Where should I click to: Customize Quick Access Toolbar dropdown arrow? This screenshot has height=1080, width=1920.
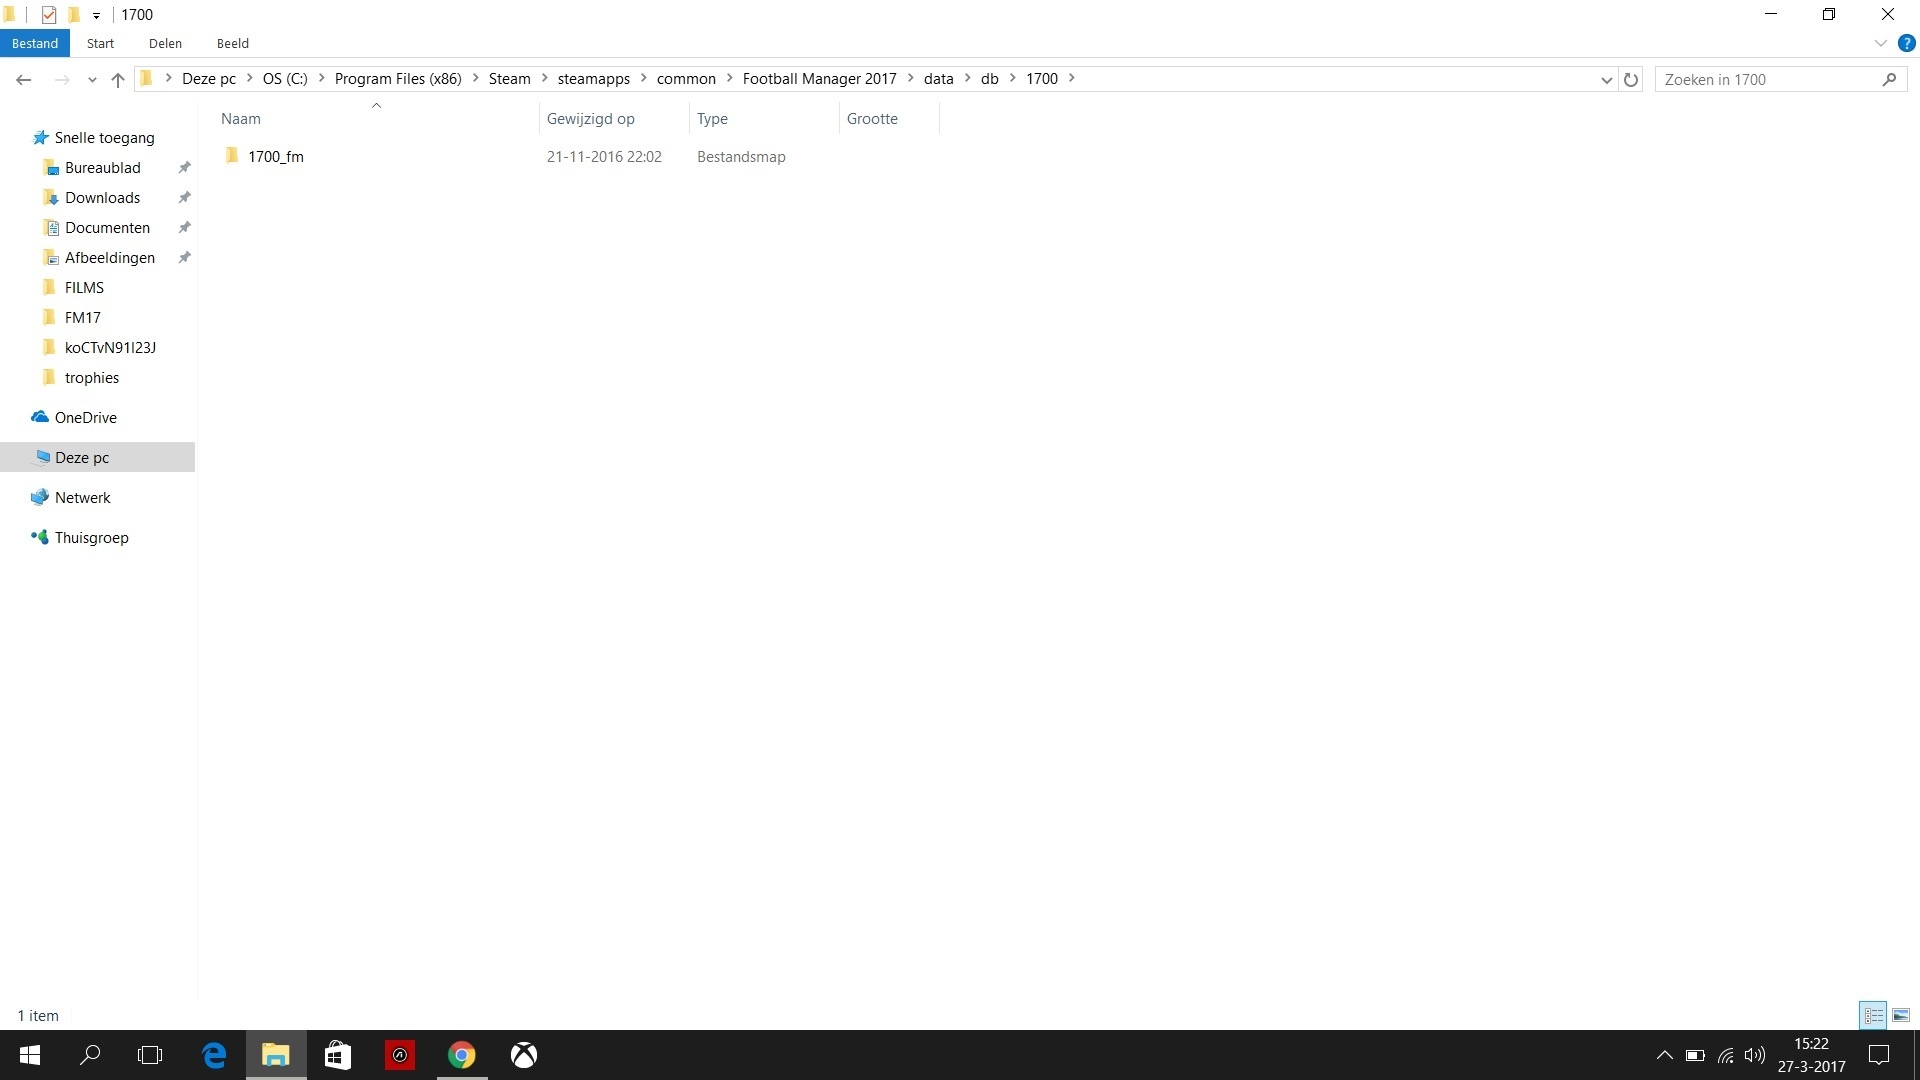click(x=96, y=15)
